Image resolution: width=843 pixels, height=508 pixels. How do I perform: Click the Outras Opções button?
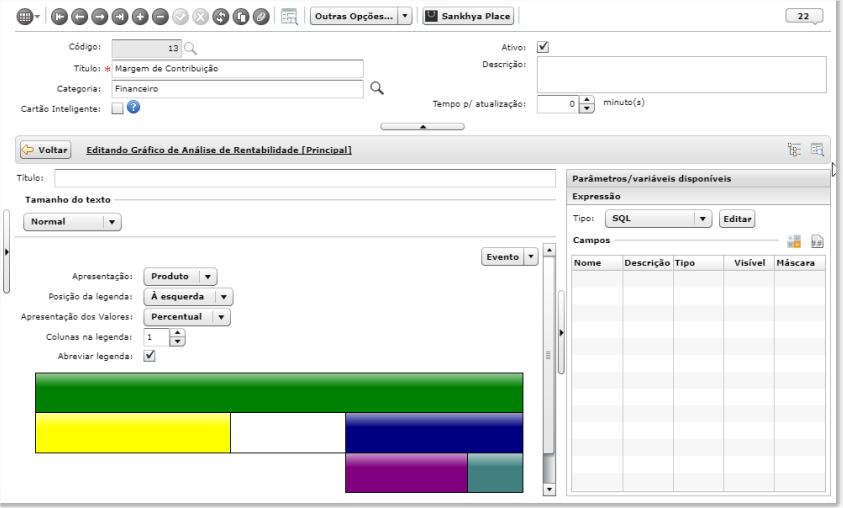(x=354, y=16)
